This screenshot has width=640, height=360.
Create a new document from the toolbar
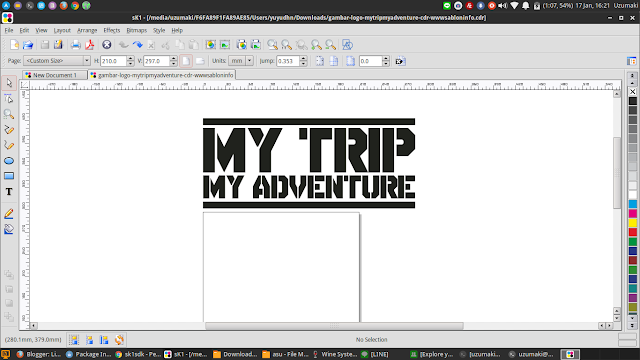click(x=14, y=44)
